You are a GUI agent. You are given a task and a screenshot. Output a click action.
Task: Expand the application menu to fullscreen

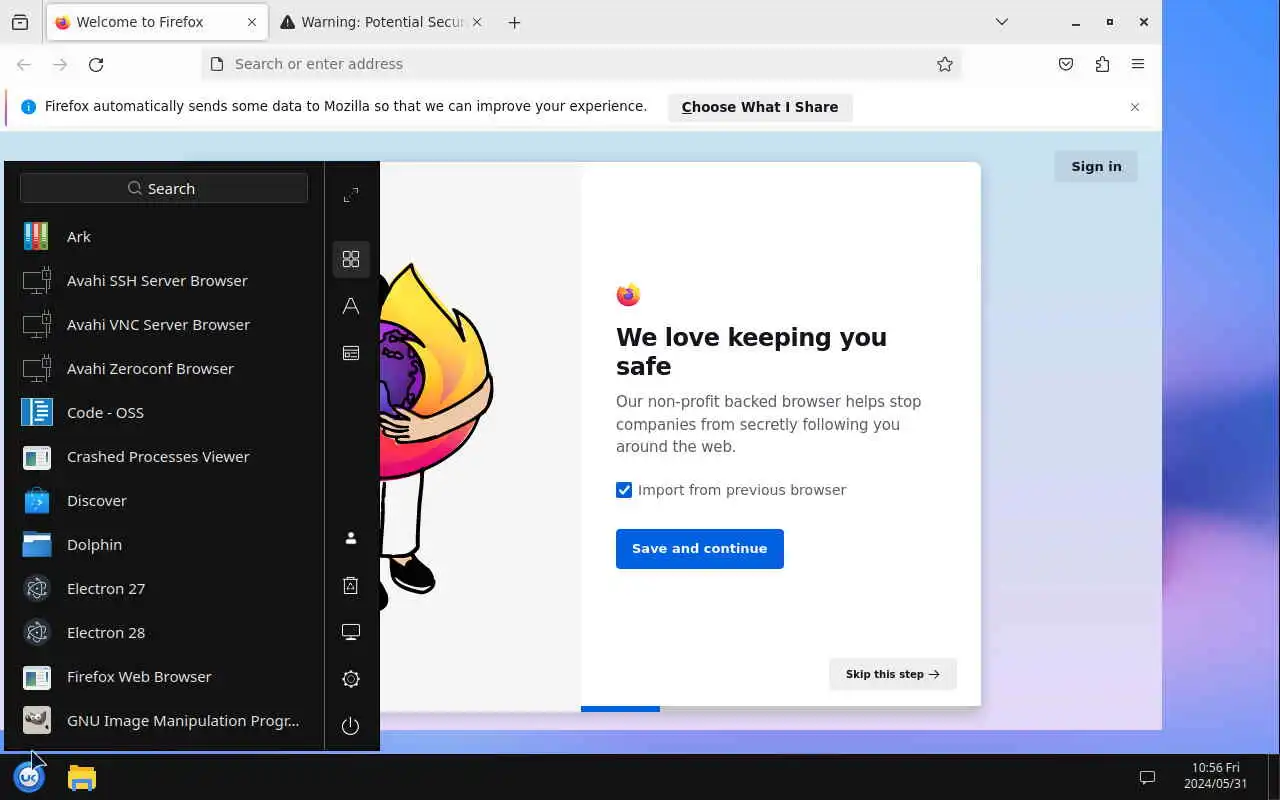coord(351,195)
